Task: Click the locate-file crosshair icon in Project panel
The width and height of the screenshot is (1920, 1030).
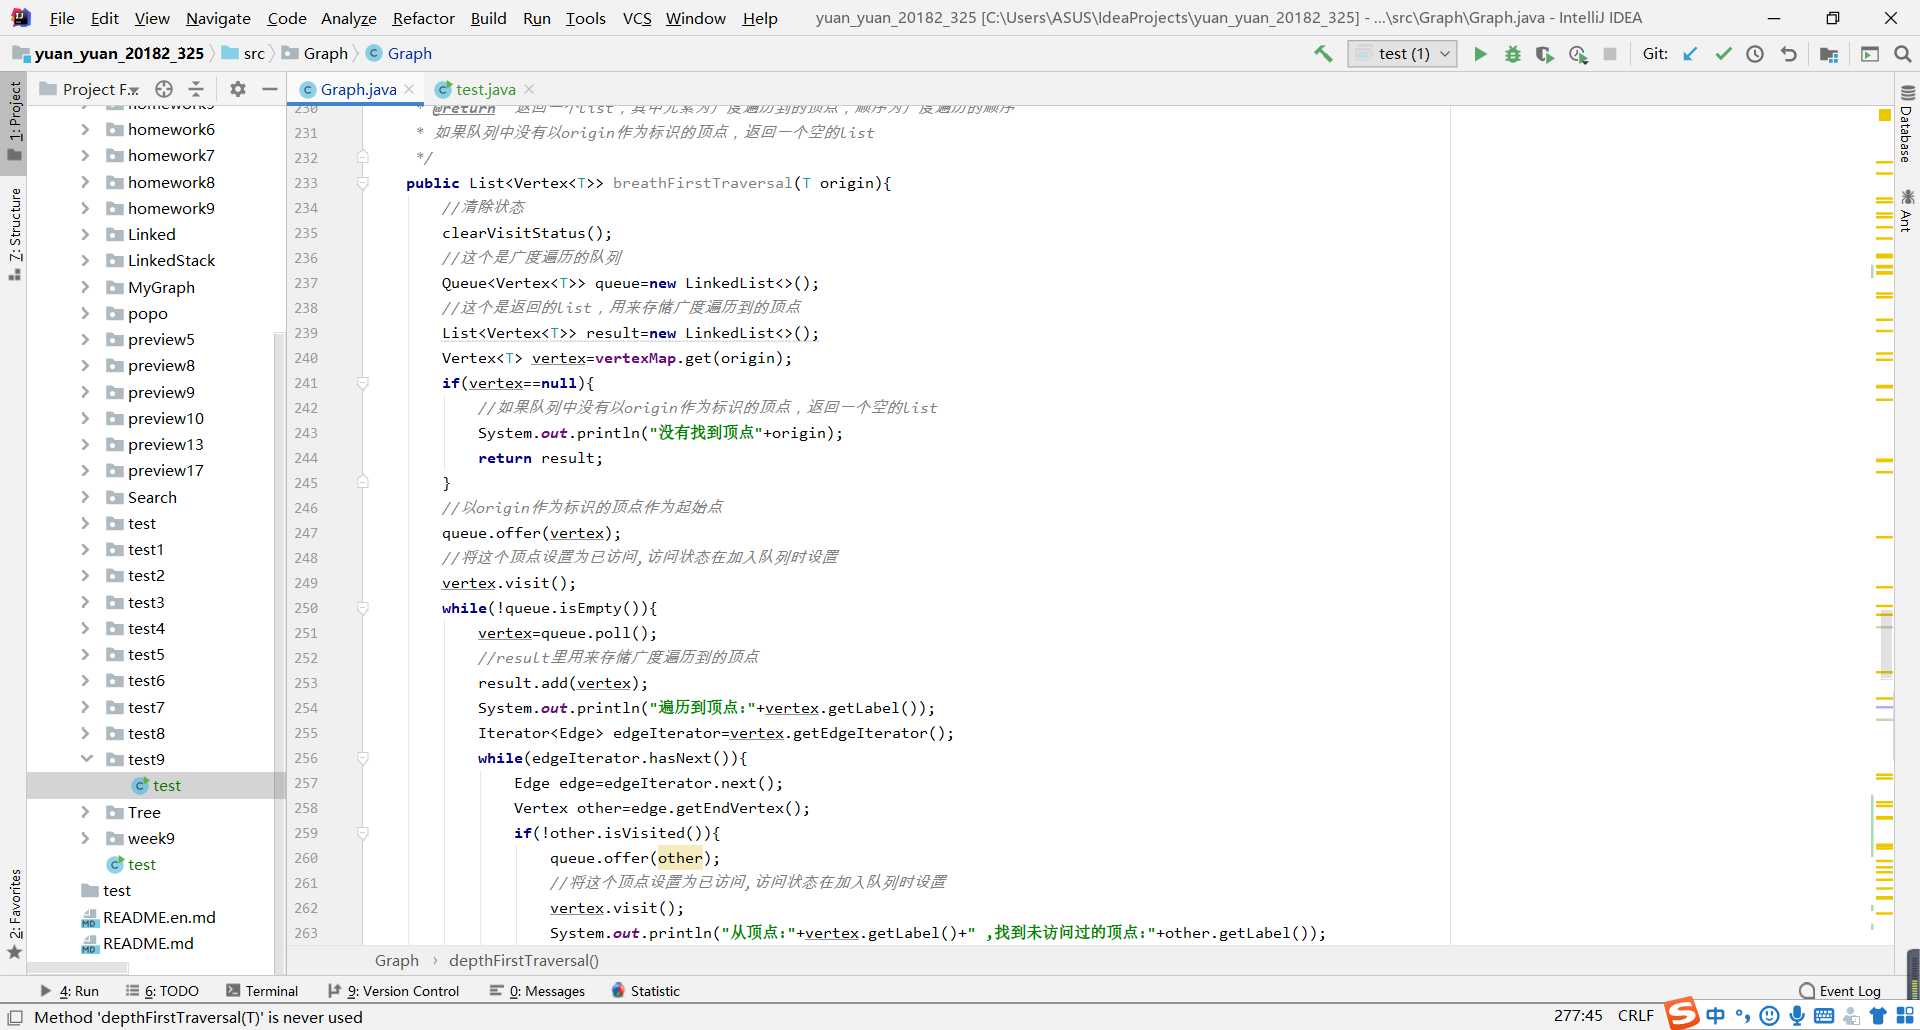Action: 164,89
